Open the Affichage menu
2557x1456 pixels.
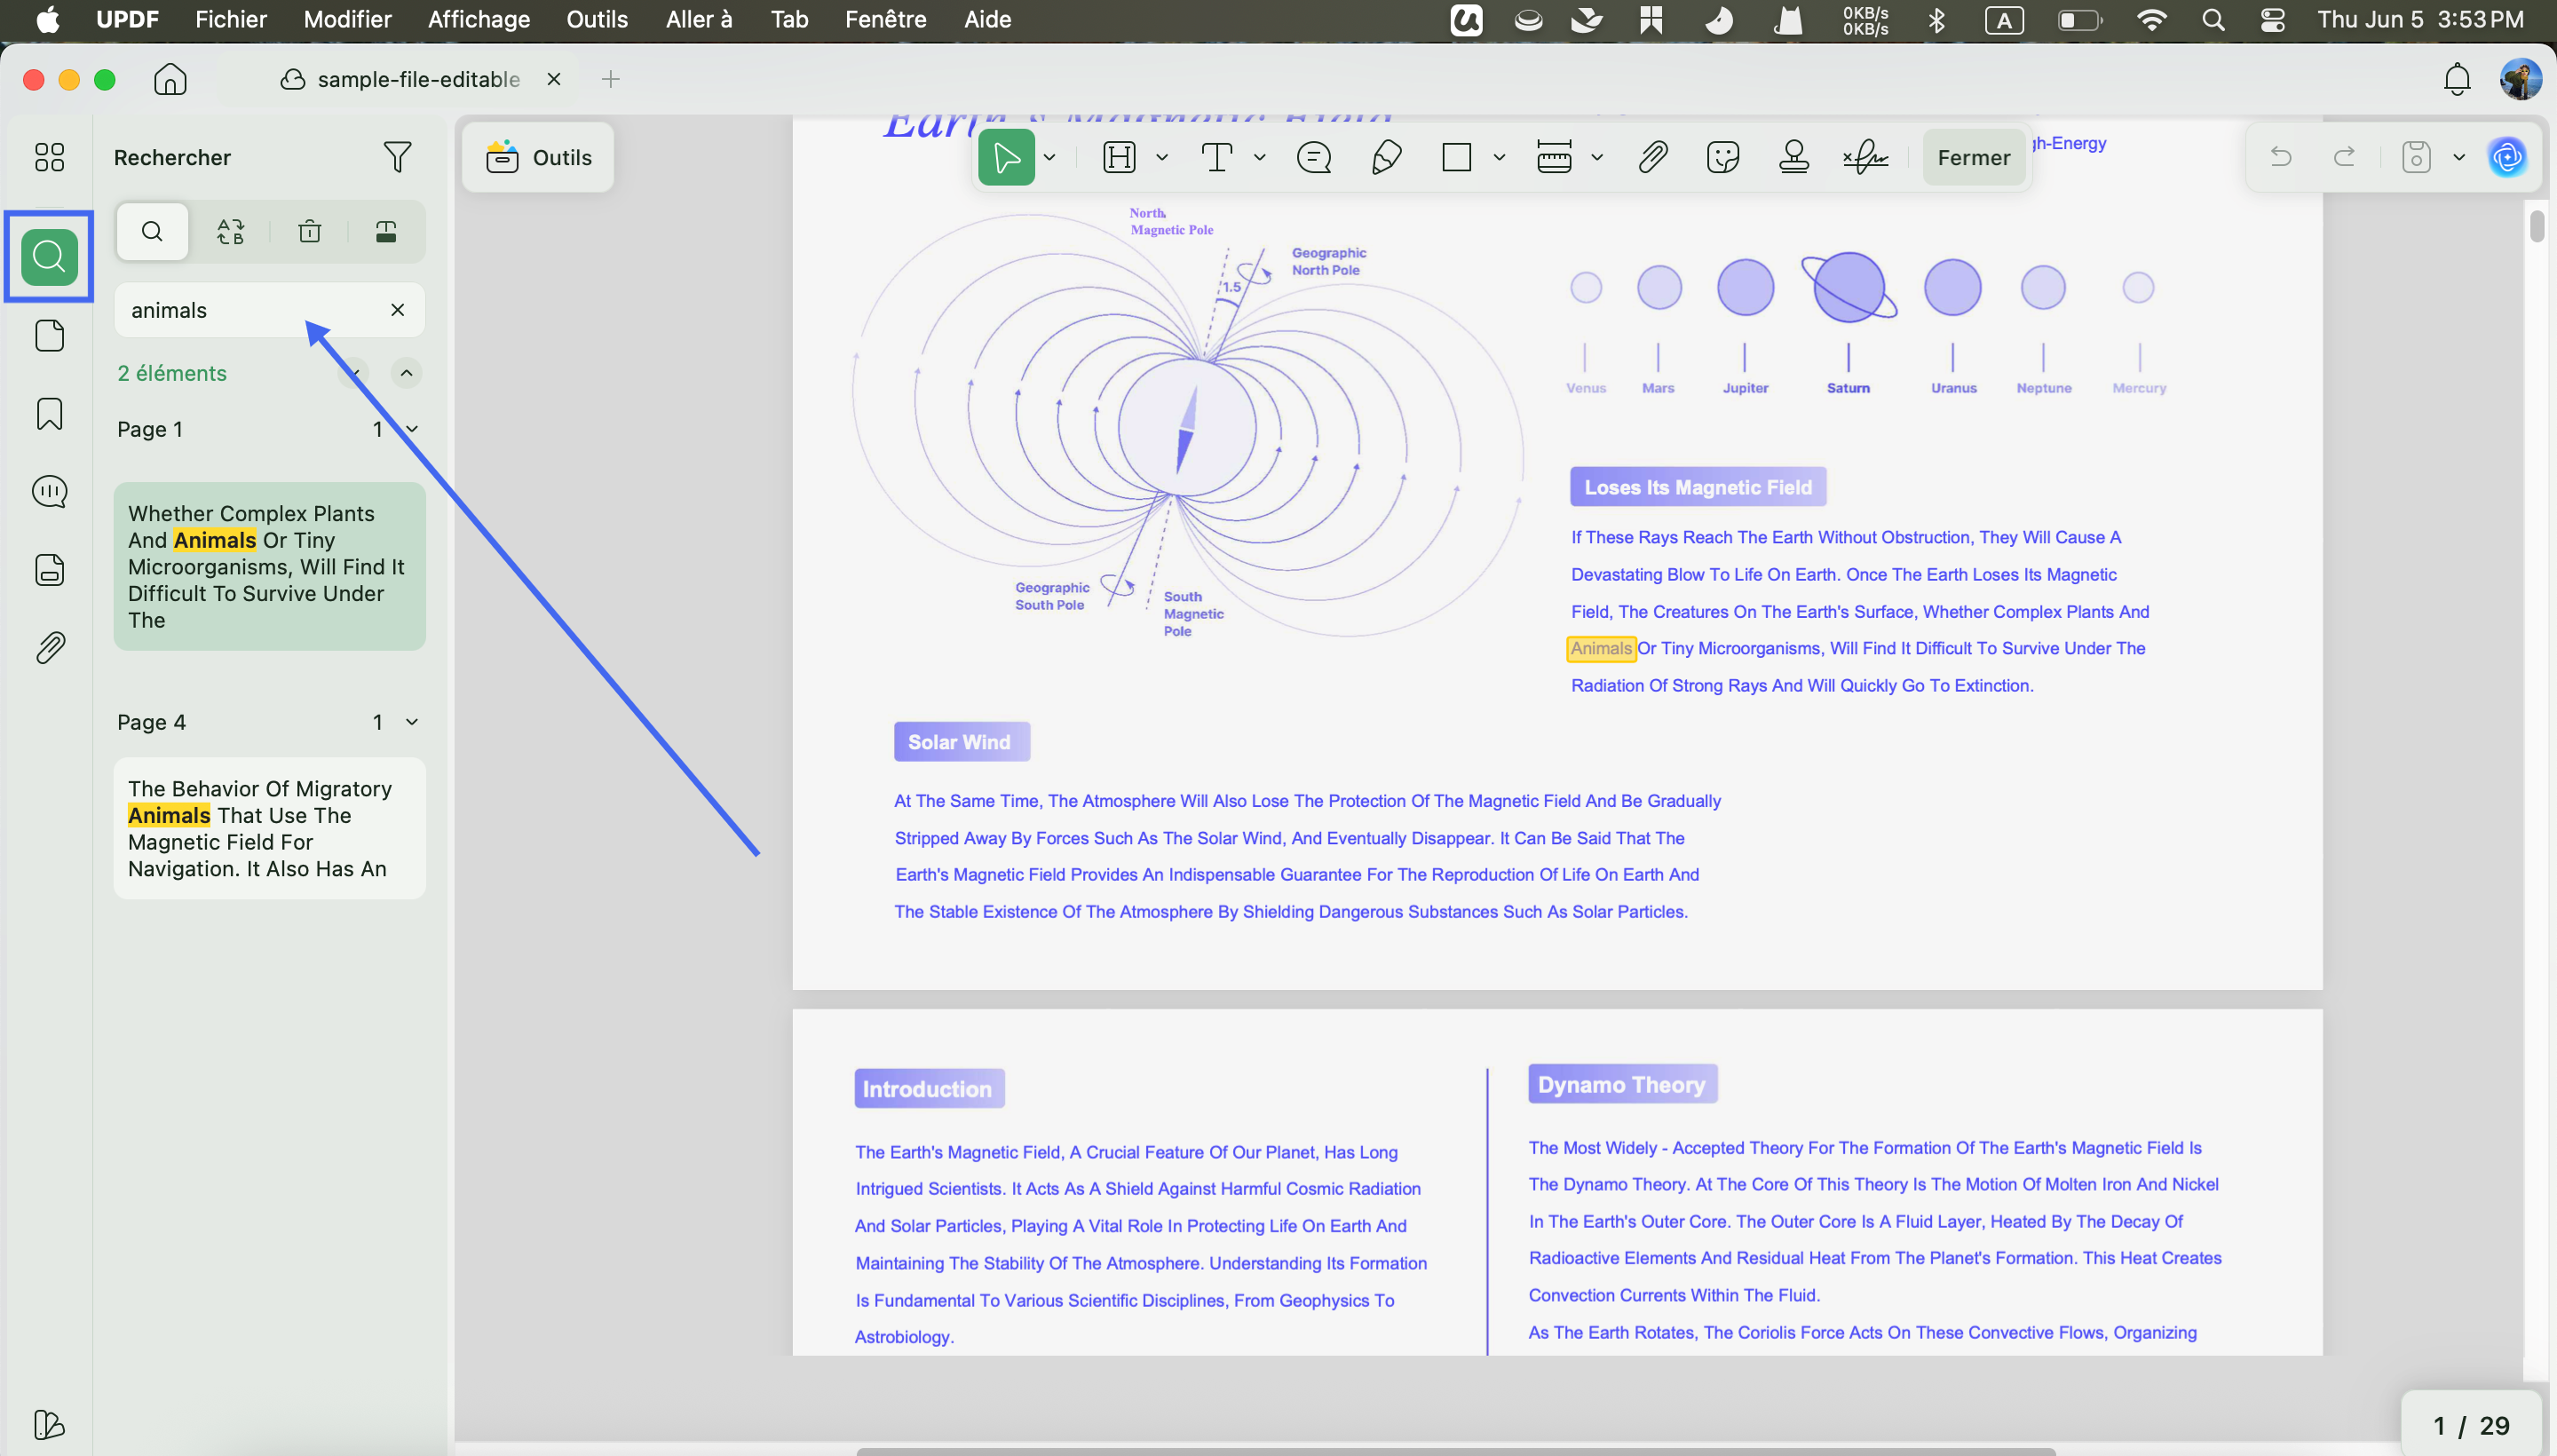click(478, 20)
